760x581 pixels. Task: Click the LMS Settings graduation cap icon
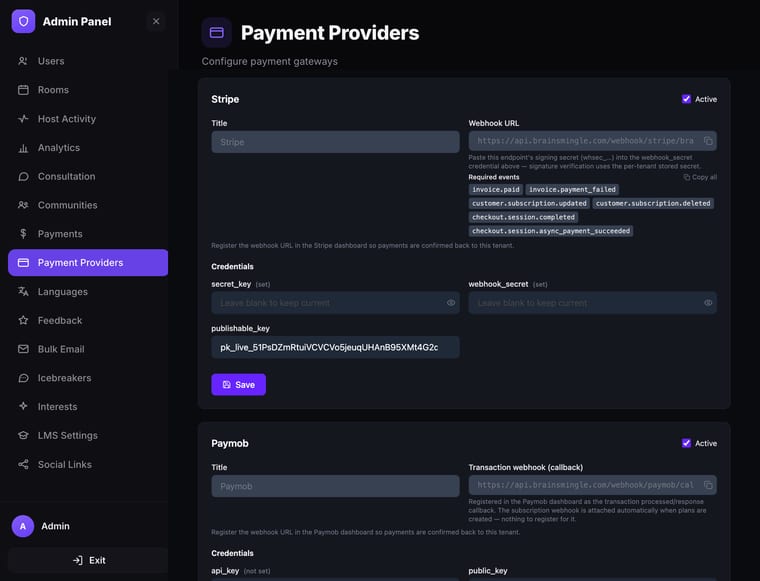tap(23, 435)
